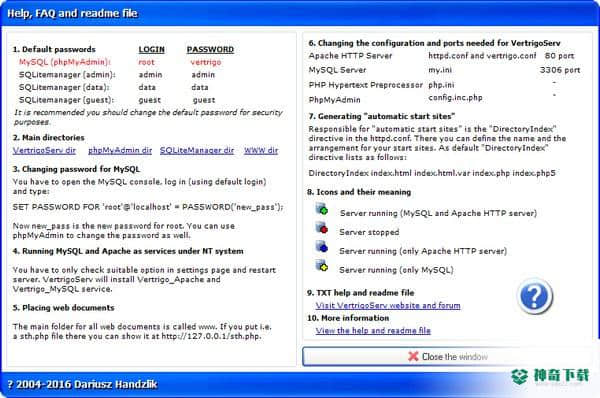Click the 'PhpMyAdmin' row label
The width and height of the screenshot is (600, 398).
click(334, 100)
